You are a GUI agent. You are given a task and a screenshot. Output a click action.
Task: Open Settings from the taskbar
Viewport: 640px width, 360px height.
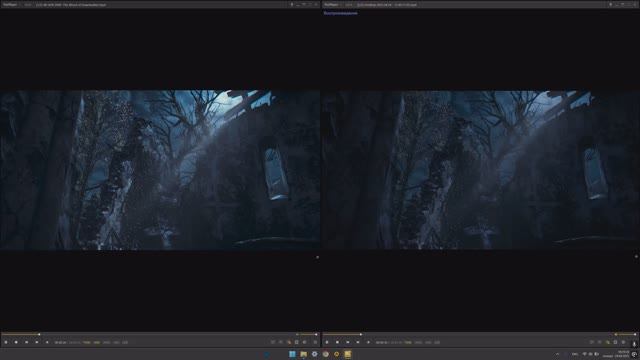click(314, 354)
